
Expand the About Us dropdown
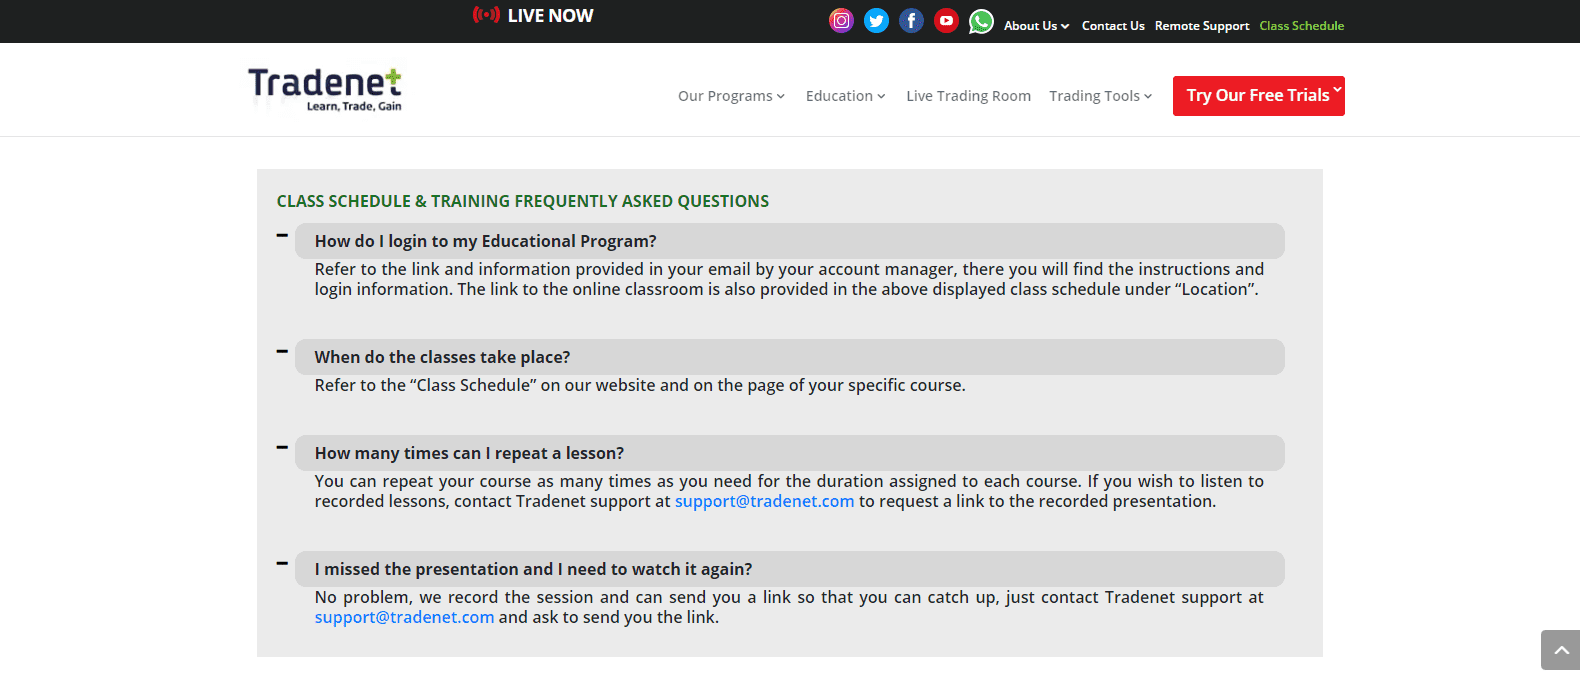1036,26
